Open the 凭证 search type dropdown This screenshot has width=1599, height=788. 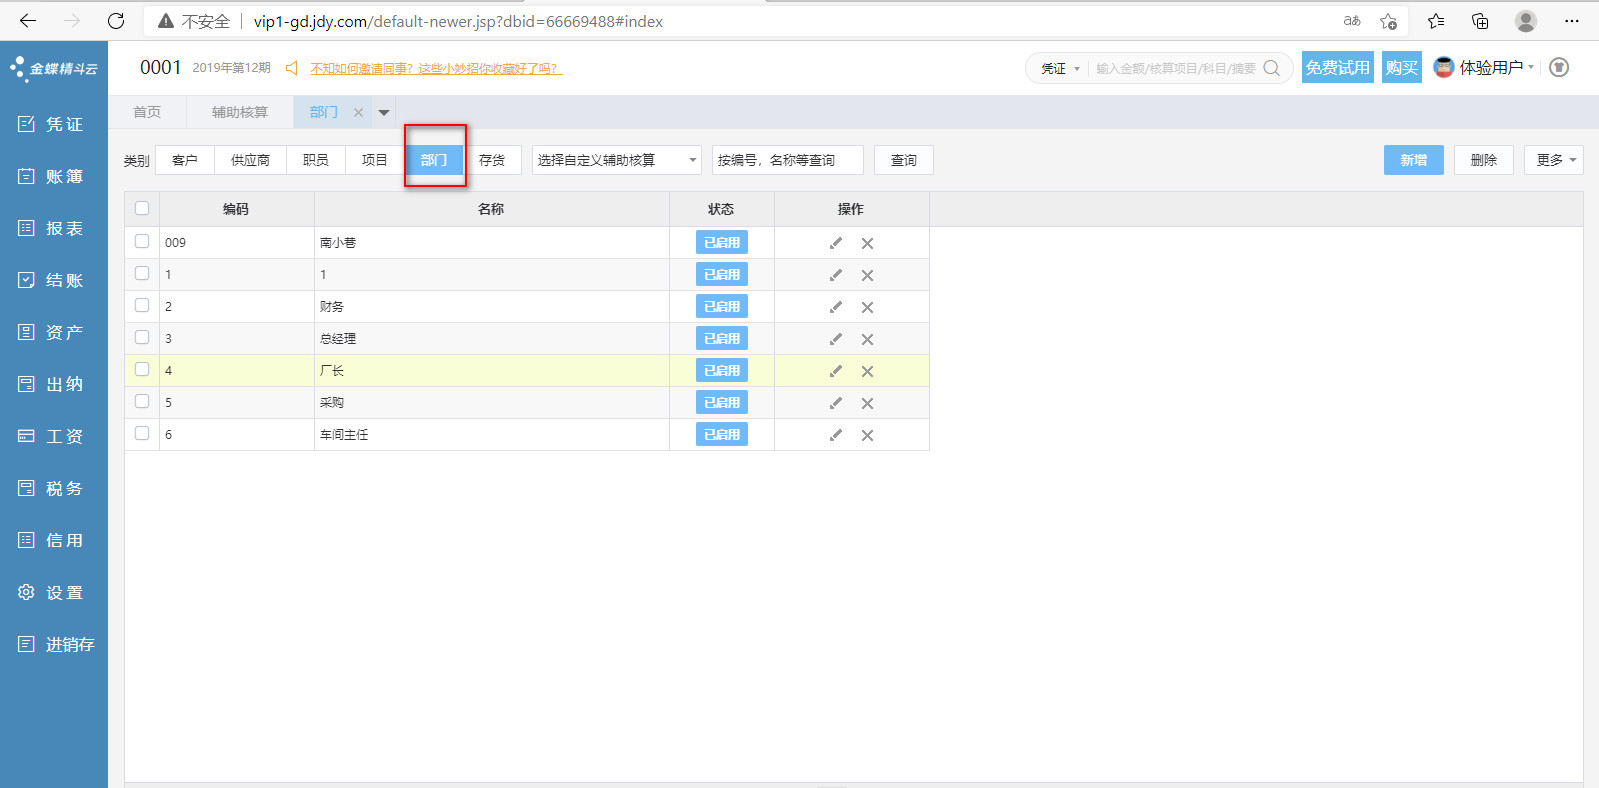pos(1060,68)
